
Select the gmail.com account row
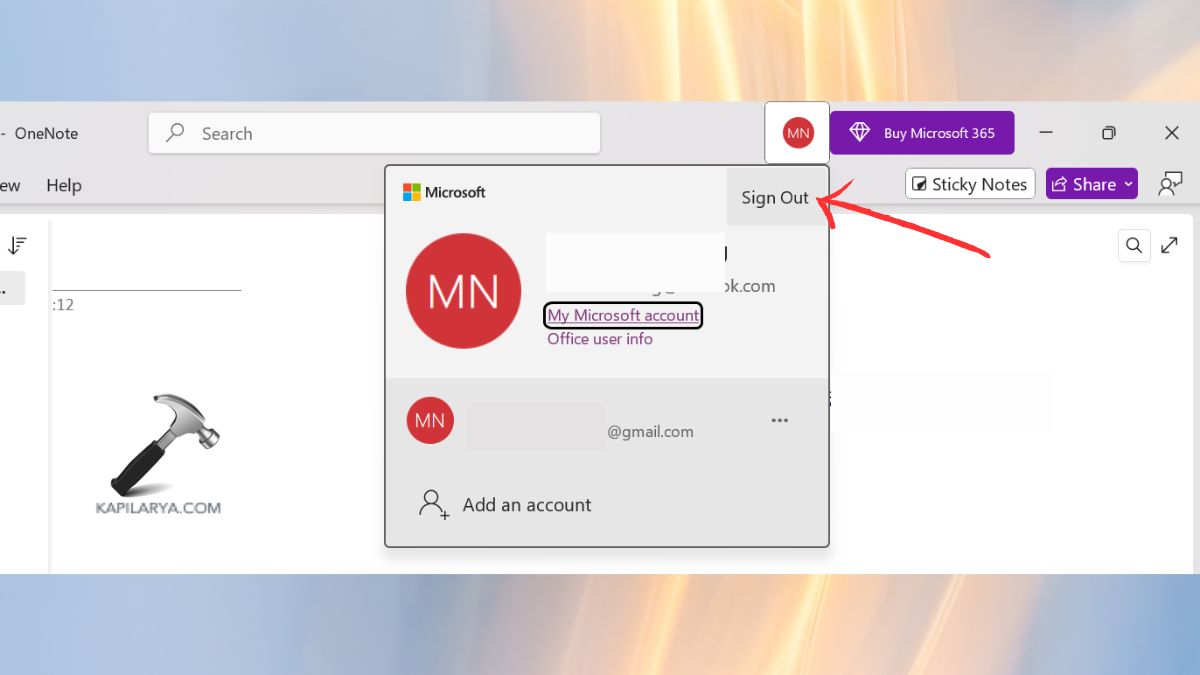[607, 421]
